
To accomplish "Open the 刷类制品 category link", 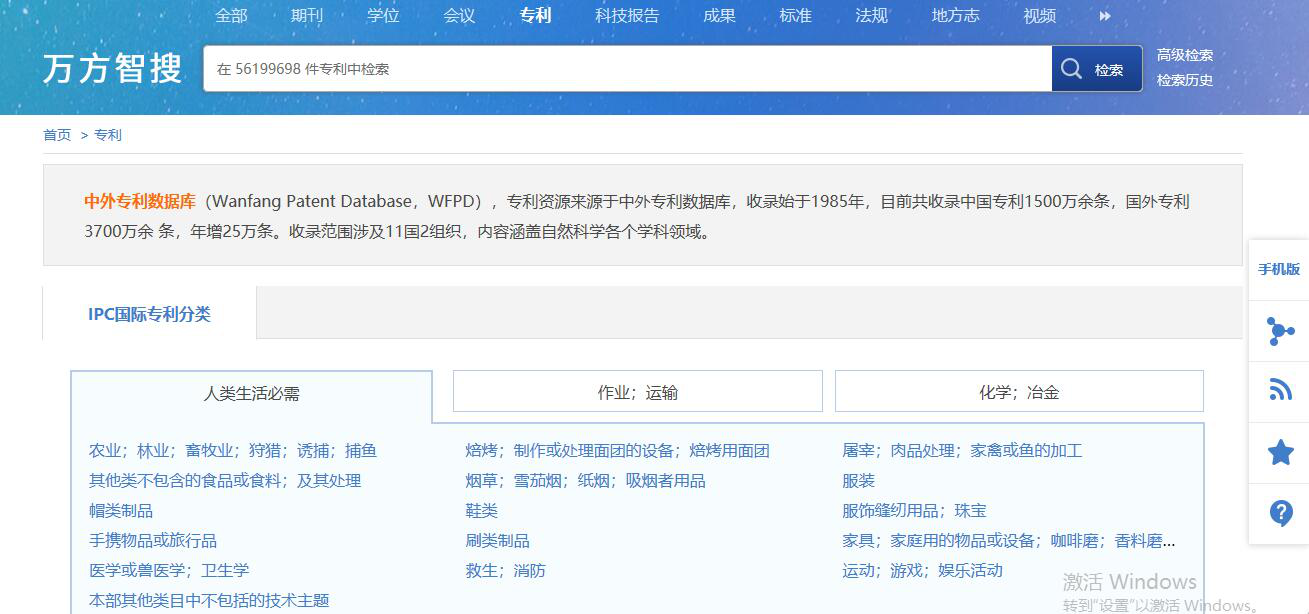I will coord(497,541).
